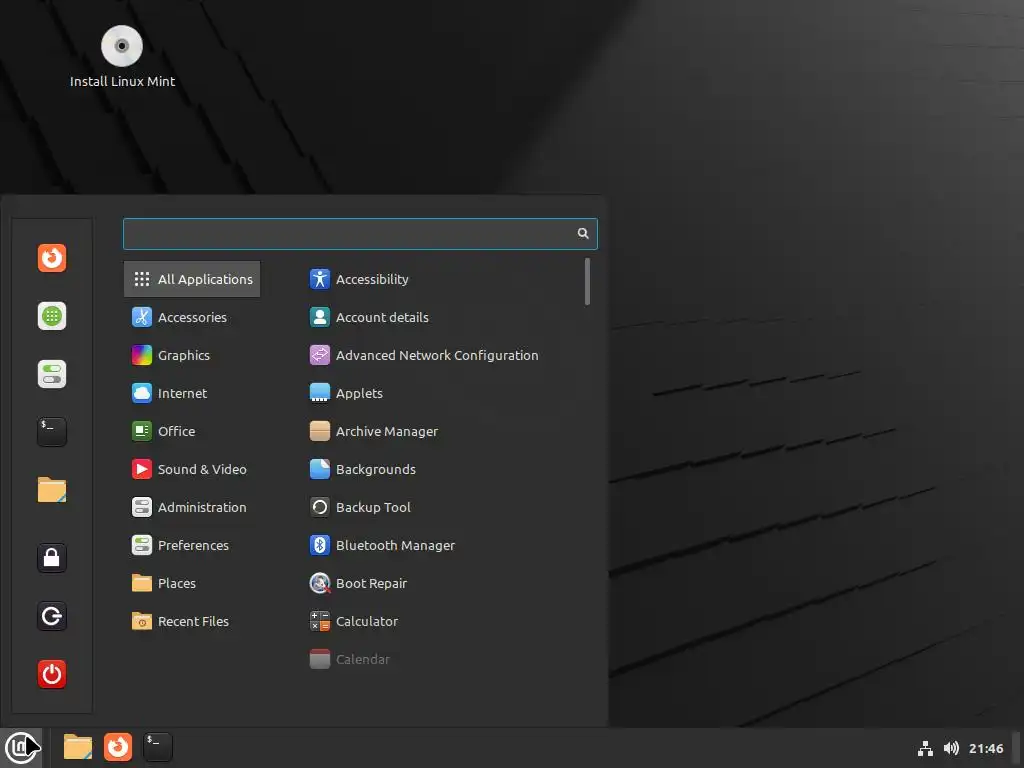Image resolution: width=1024 pixels, height=768 pixels.
Task: Select All Applications category
Action: coord(192,279)
